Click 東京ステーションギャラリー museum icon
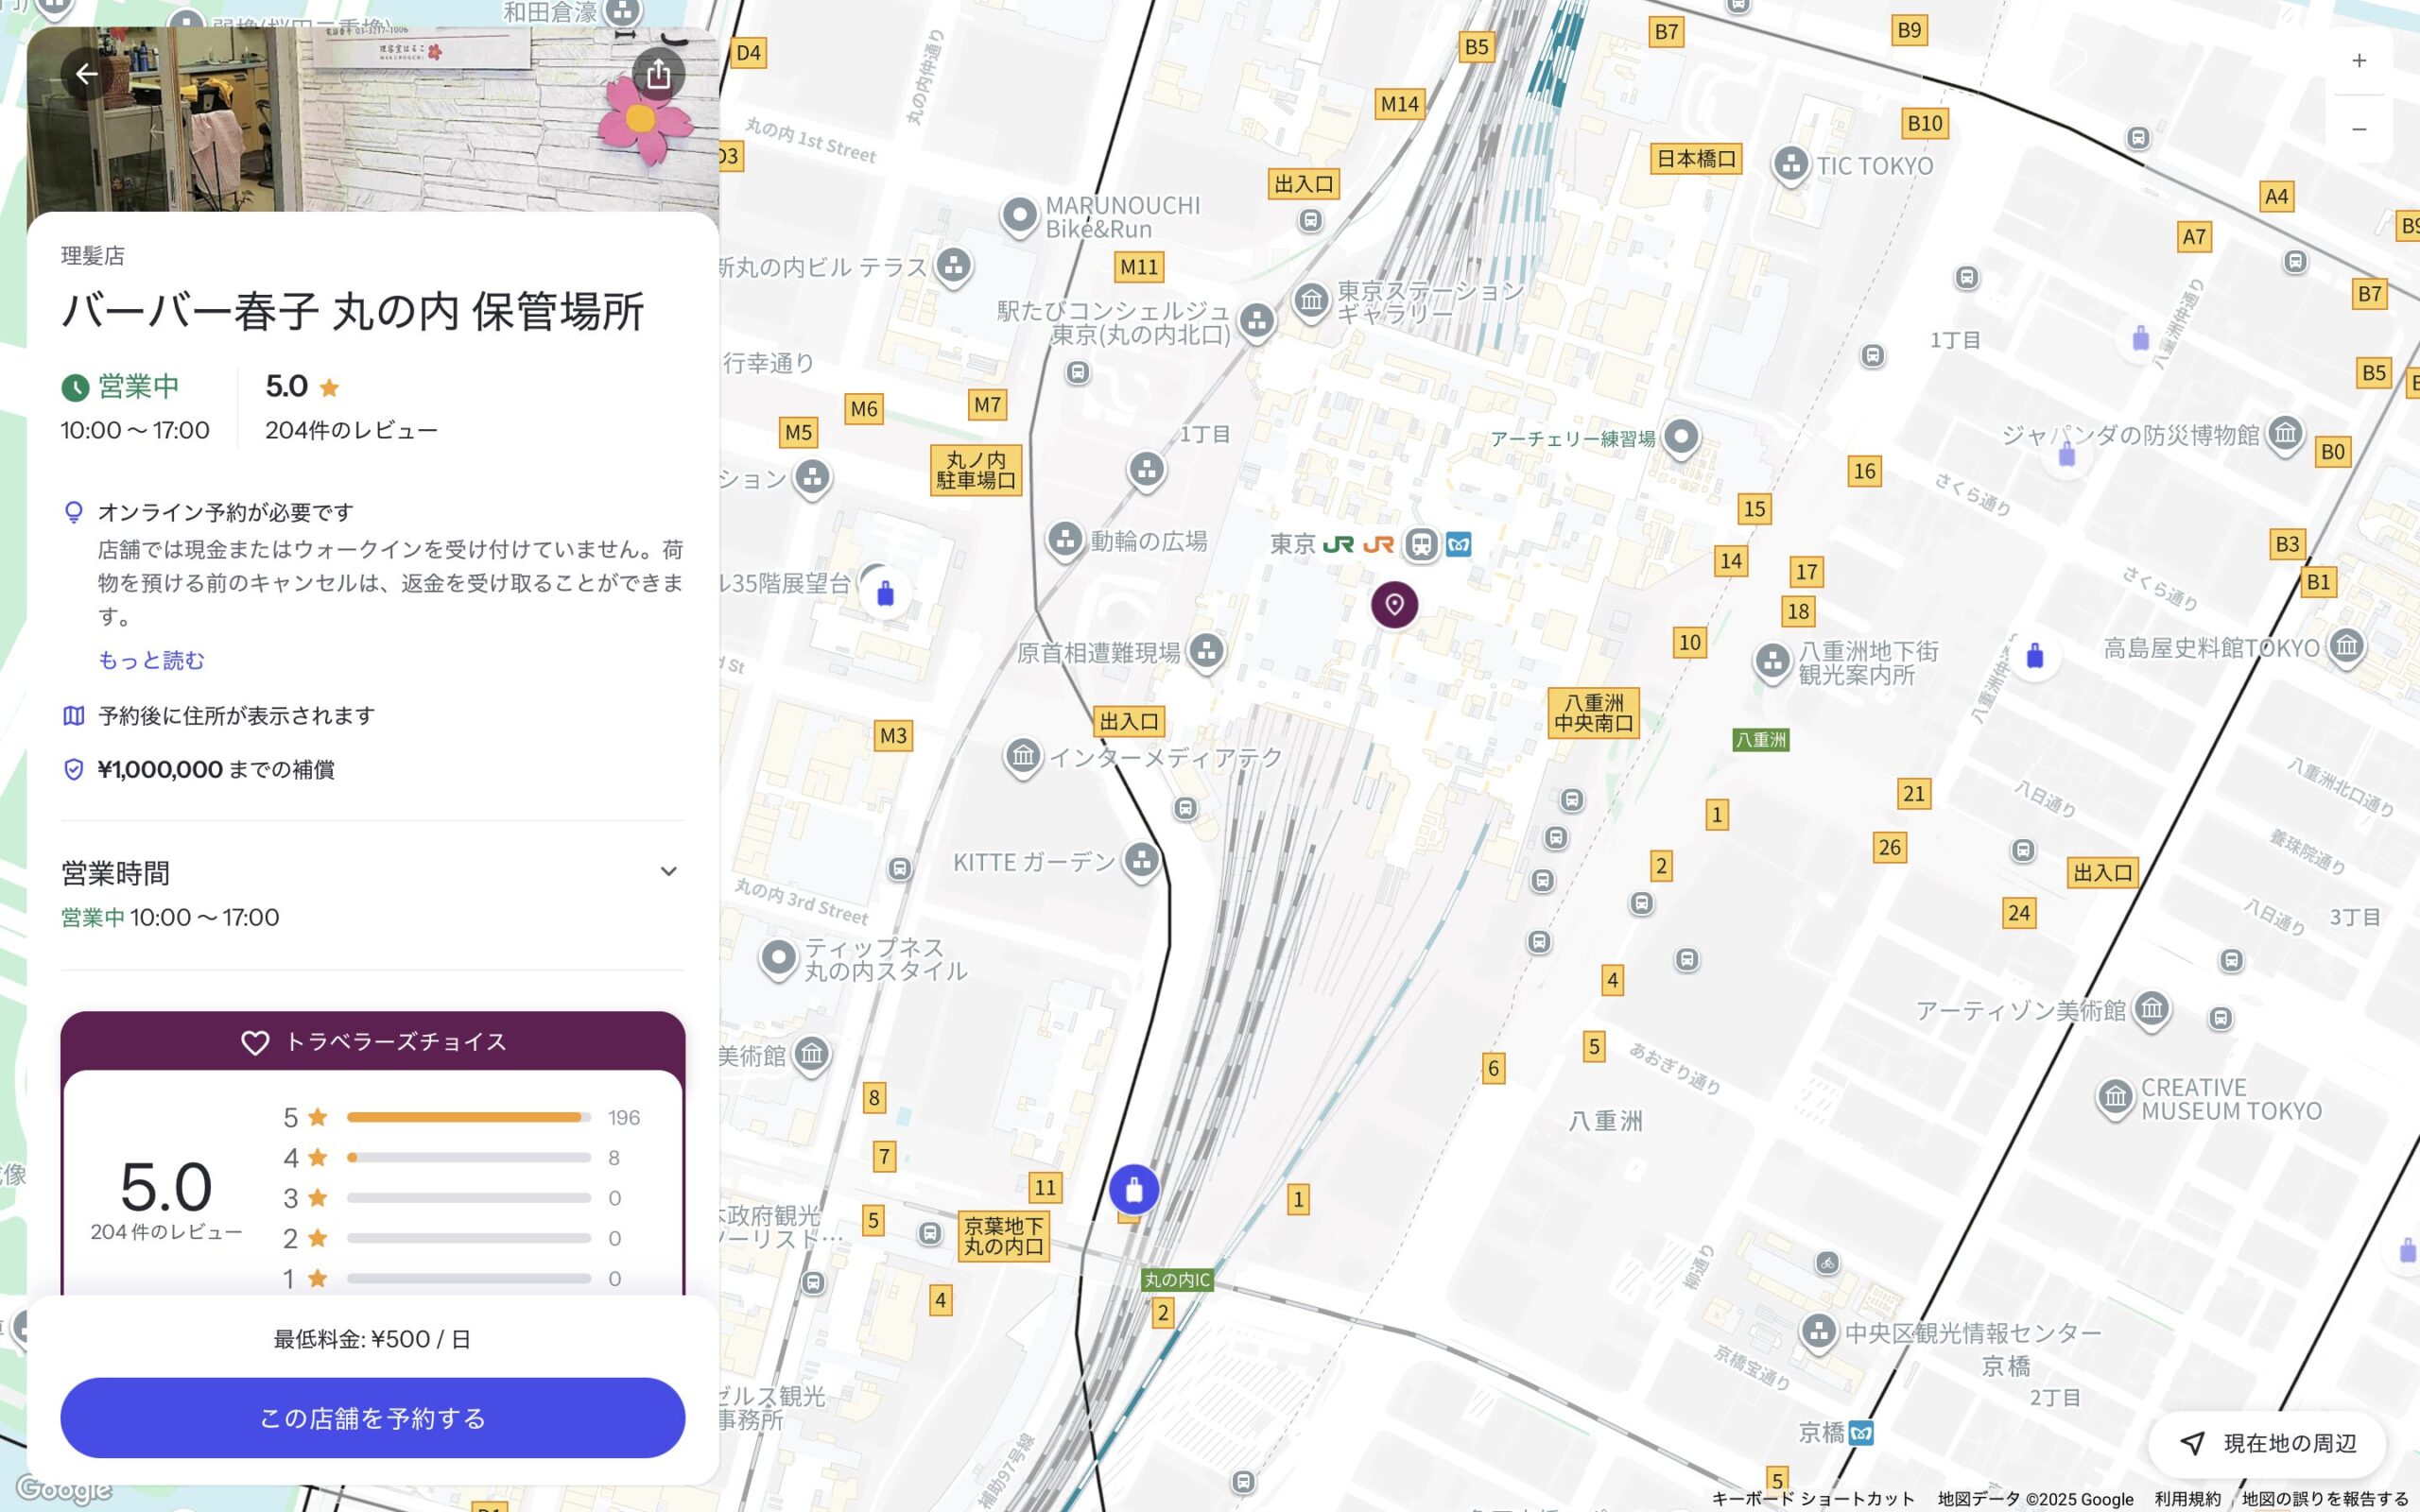Screen dimensions: 2420x1512 click(x=1311, y=299)
